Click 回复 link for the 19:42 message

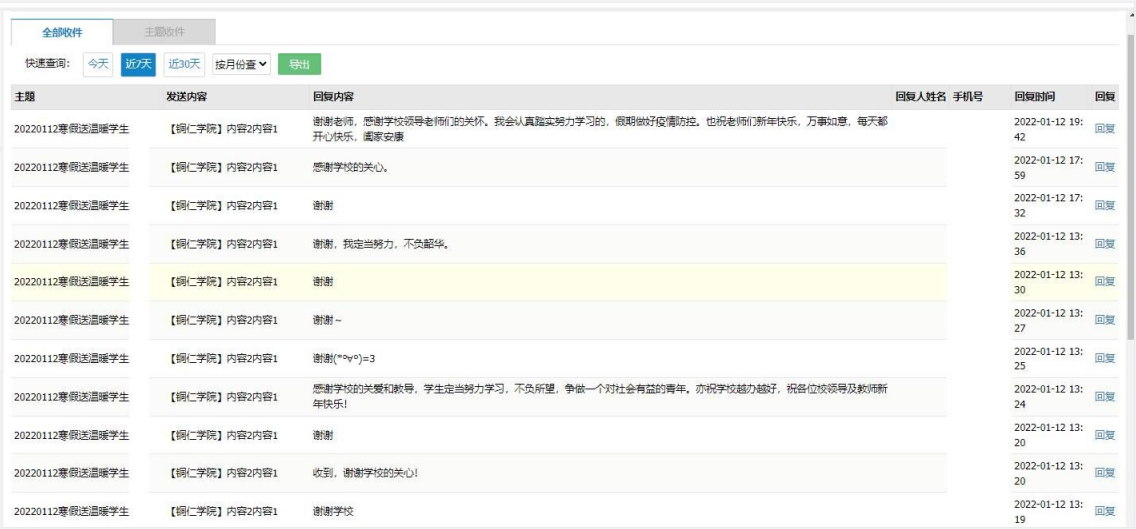pyautogui.click(x=1105, y=129)
